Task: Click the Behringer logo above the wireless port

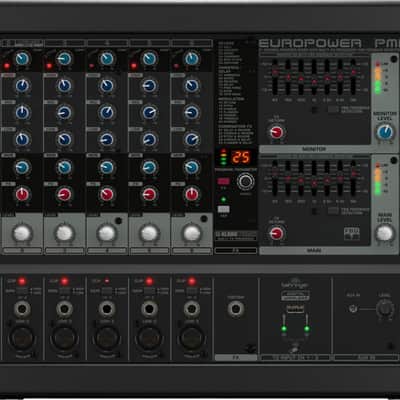Action: (x=295, y=284)
